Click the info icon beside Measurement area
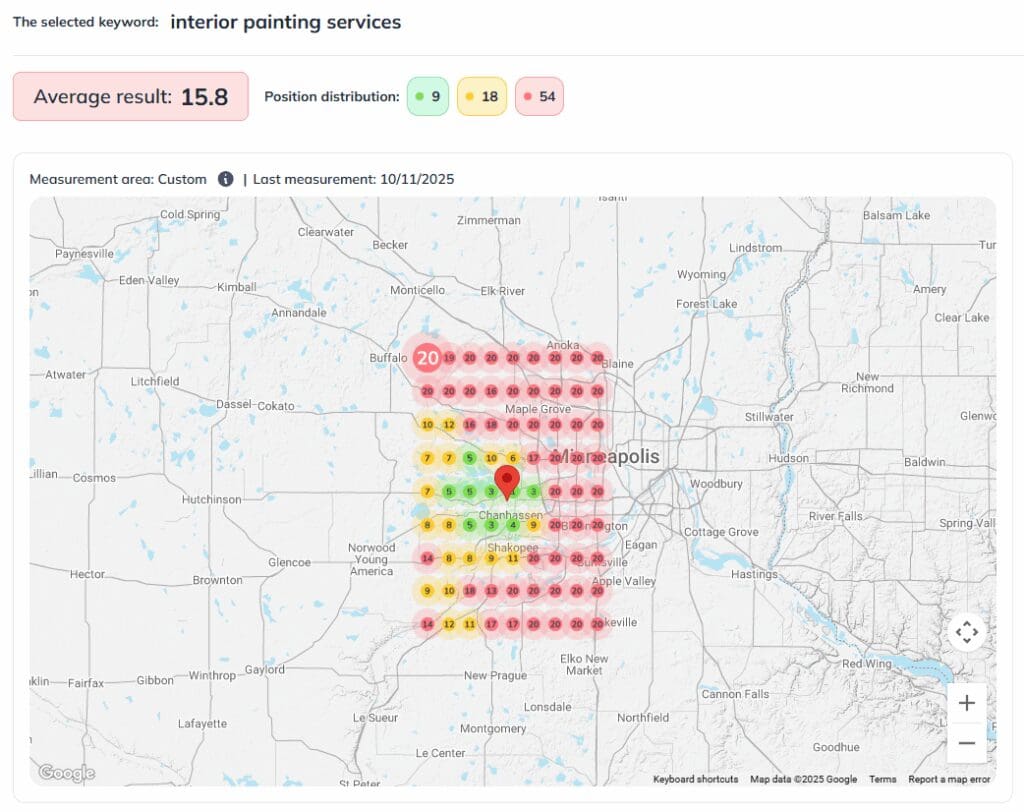The image size is (1024, 812). 226,179
